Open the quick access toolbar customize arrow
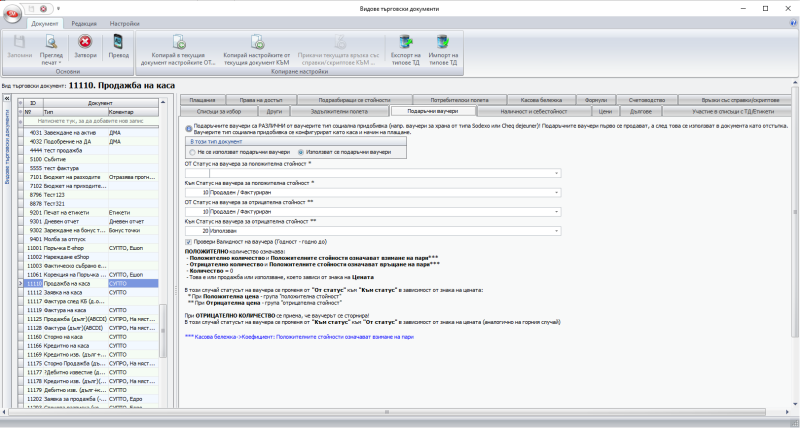Image resolution: width=800 pixels, height=428 pixels. click(58, 9)
